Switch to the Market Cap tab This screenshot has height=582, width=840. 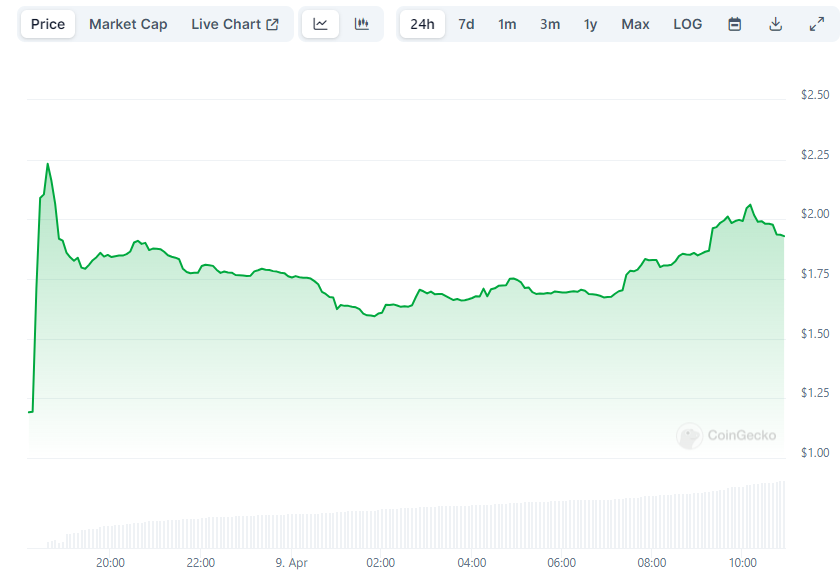[x=128, y=24]
